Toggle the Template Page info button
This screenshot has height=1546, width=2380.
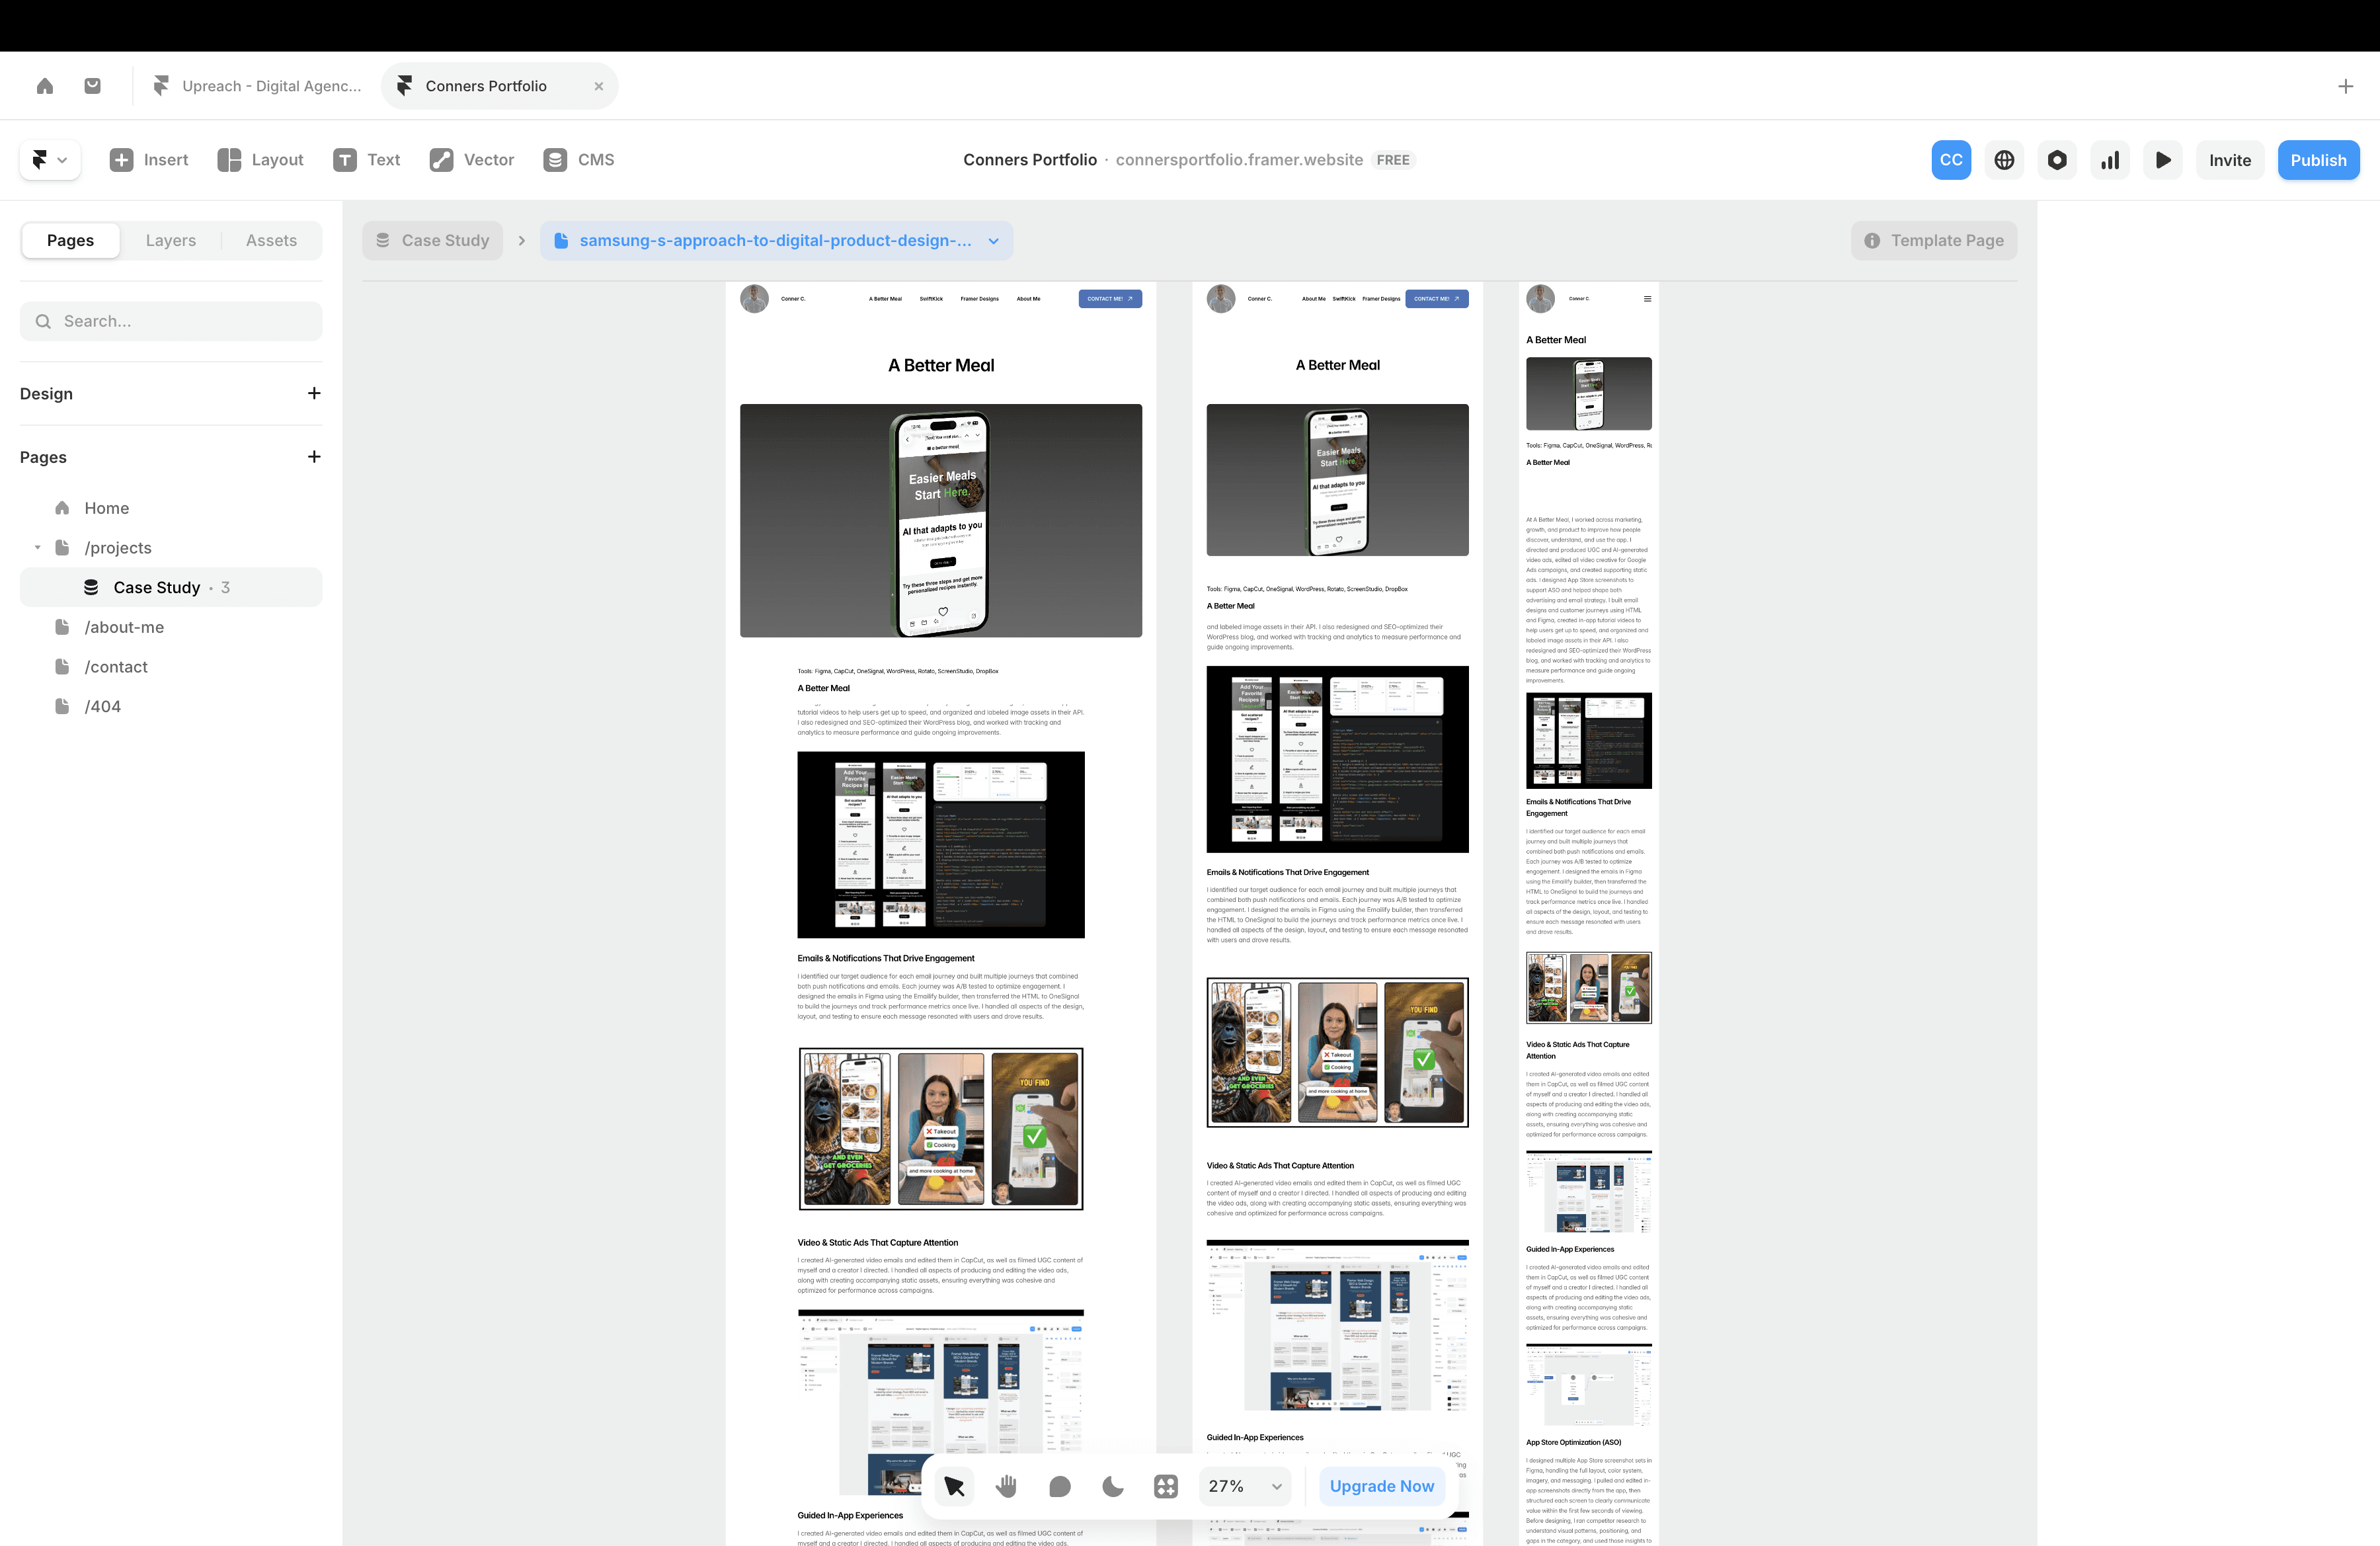coord(1933,241)
